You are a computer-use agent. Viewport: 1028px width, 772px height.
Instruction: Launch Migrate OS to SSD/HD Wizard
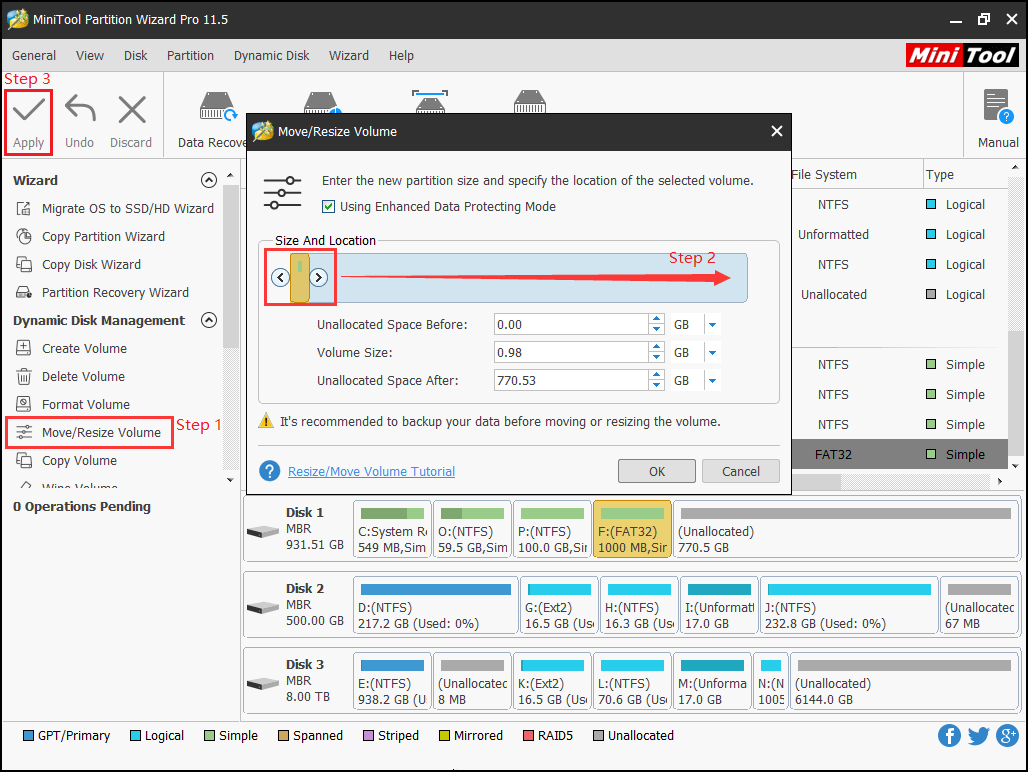[115, 208]
